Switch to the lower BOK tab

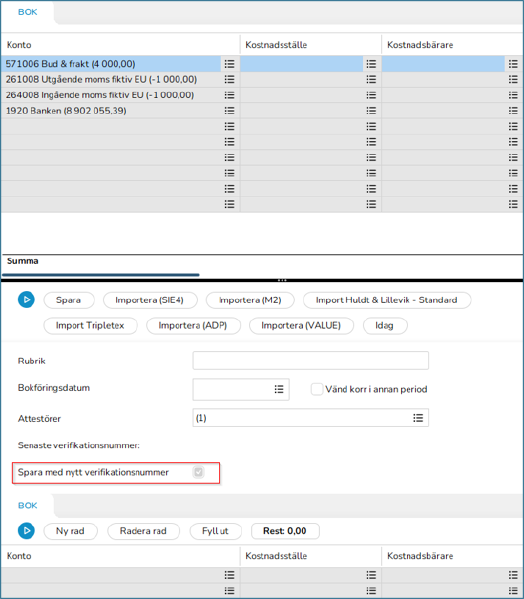pyautogui.click(x=27, y=505)
